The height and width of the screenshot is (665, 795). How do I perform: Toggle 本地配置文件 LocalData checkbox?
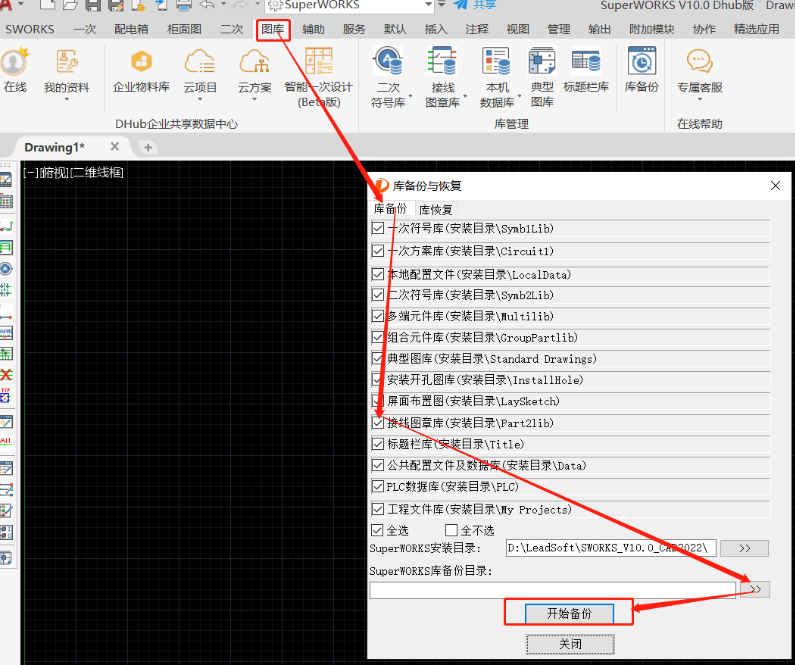(378, 274)
